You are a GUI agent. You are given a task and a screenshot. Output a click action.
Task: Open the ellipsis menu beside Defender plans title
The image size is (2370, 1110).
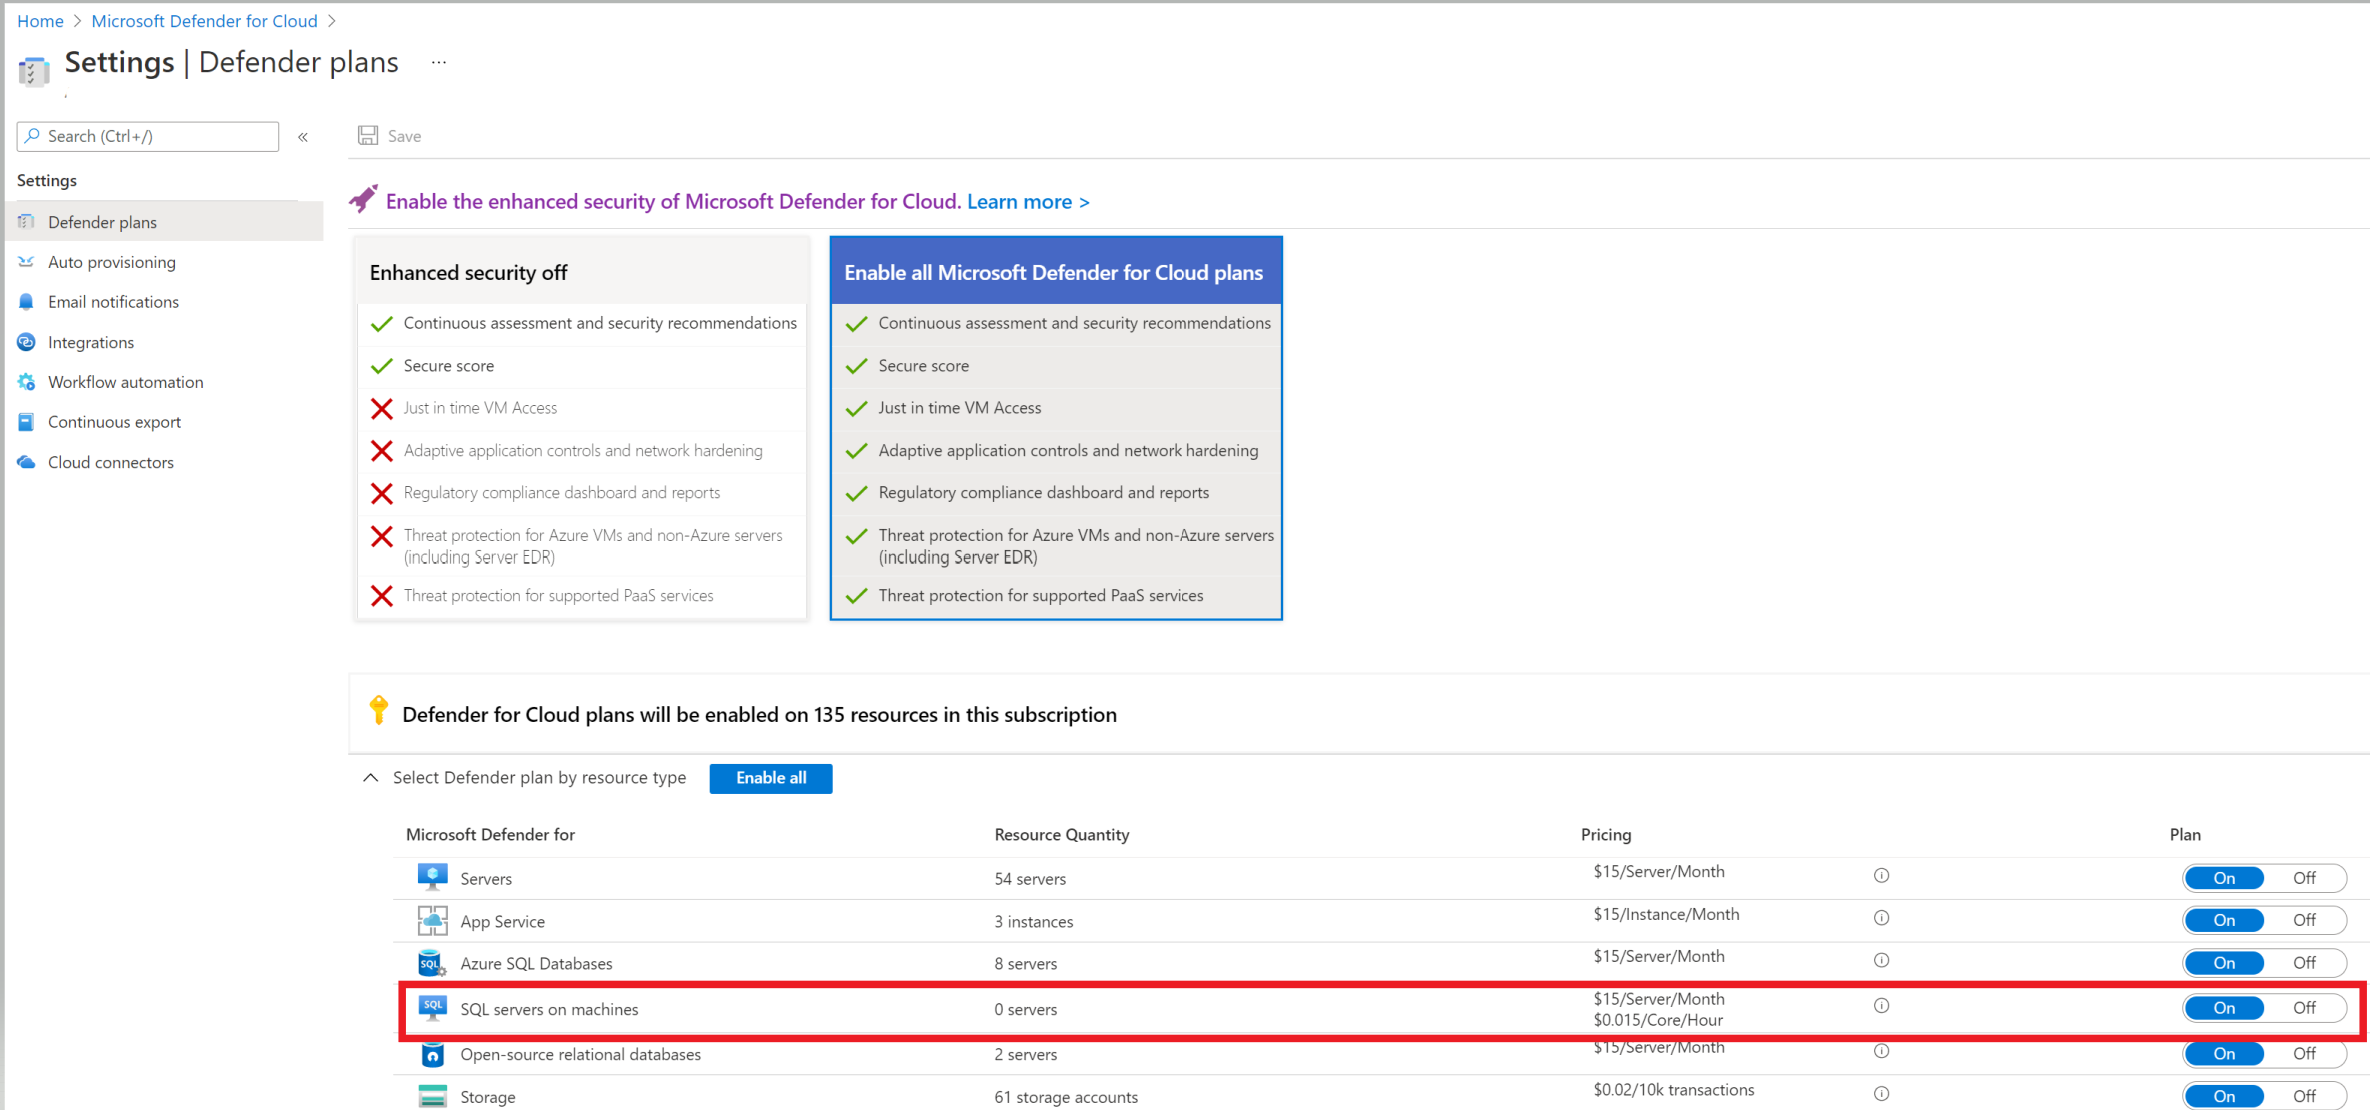[x=438, y=62]
